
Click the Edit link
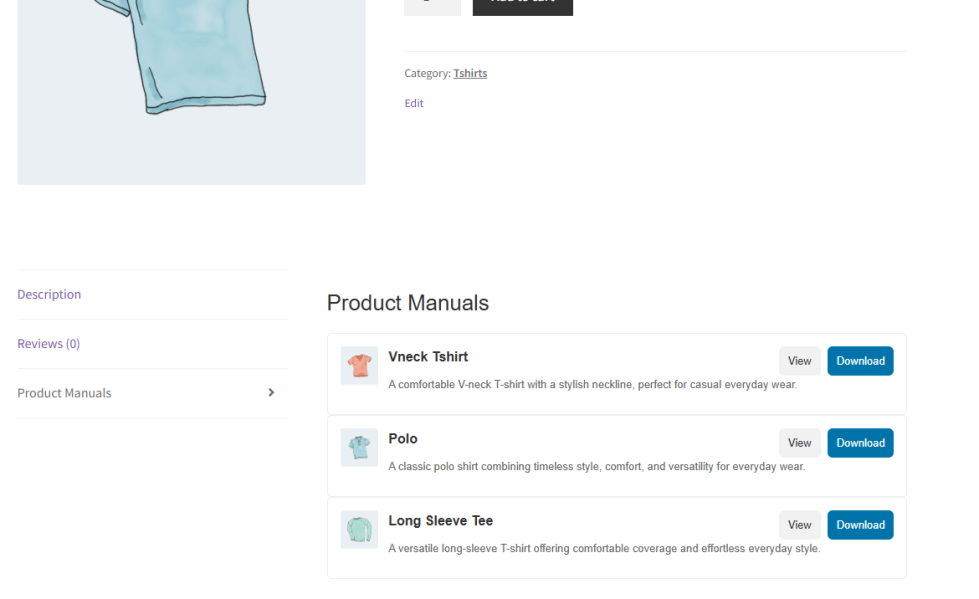(414, 103)
